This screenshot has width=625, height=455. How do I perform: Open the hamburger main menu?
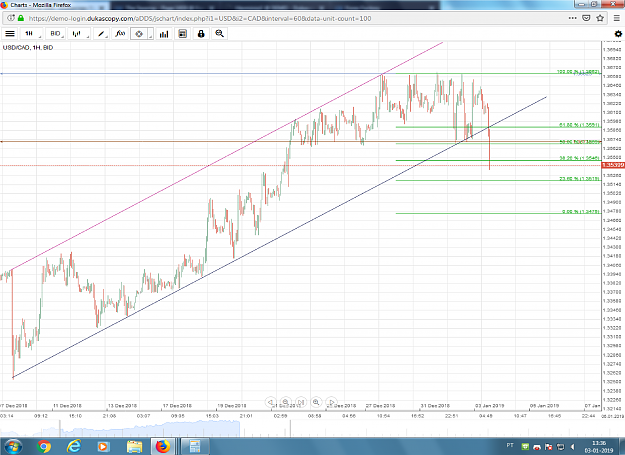(10, 34)
